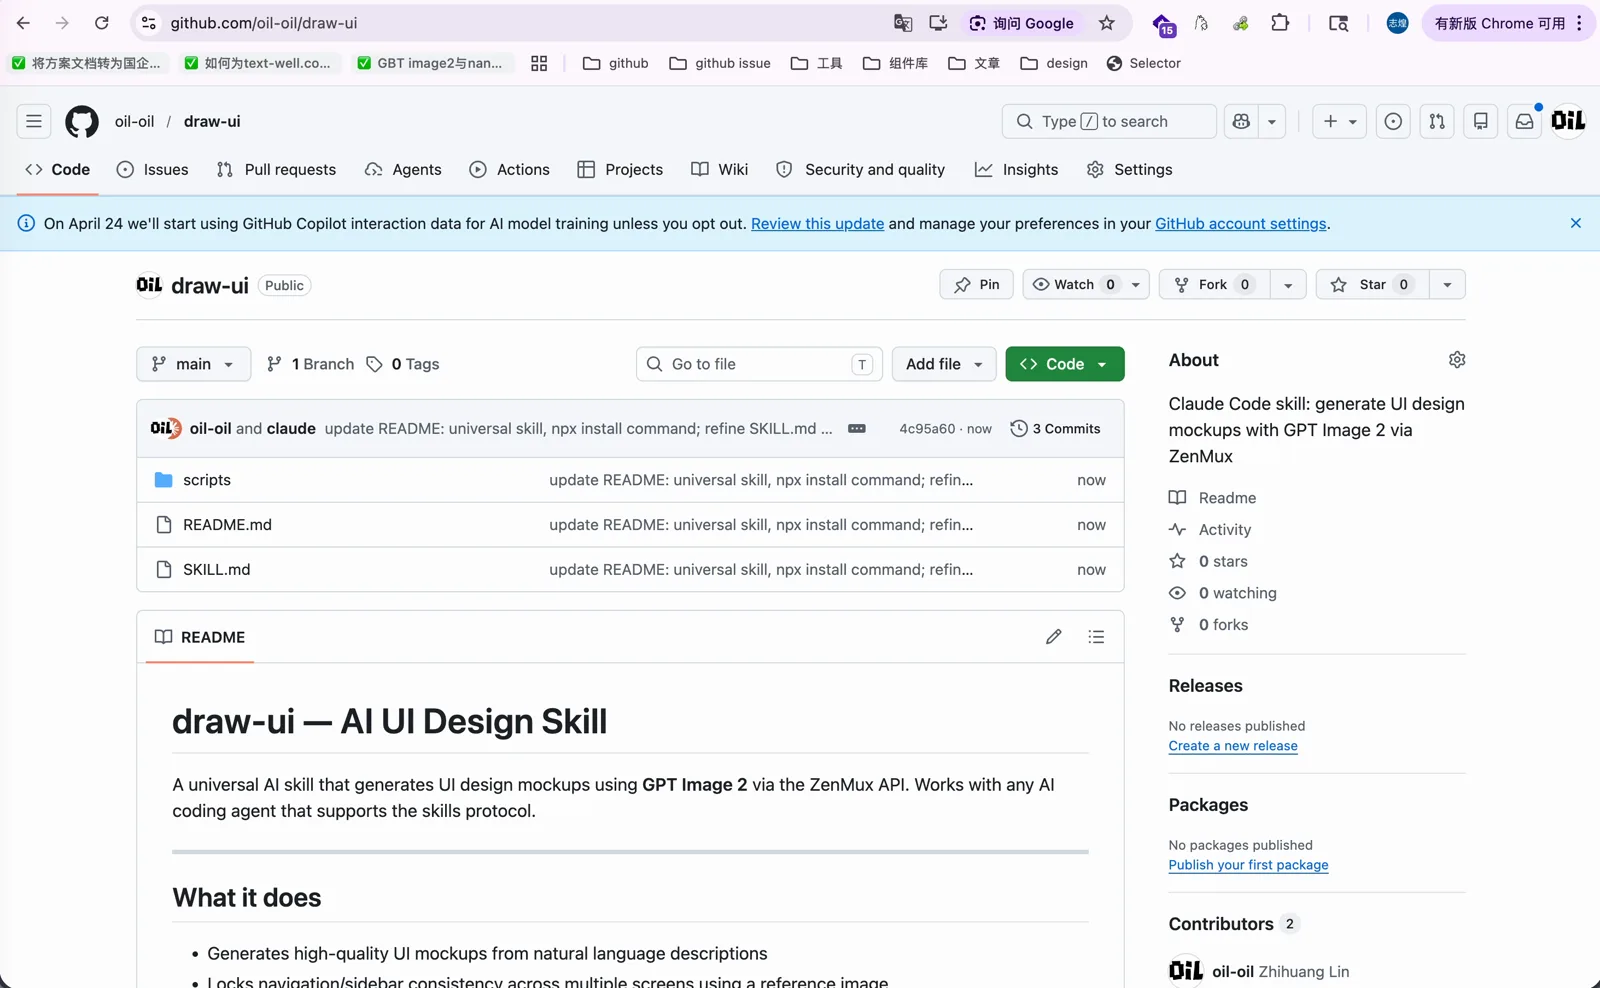Open the scripts folder
This screenshot has height=988, width=1600.
(207, 480)
